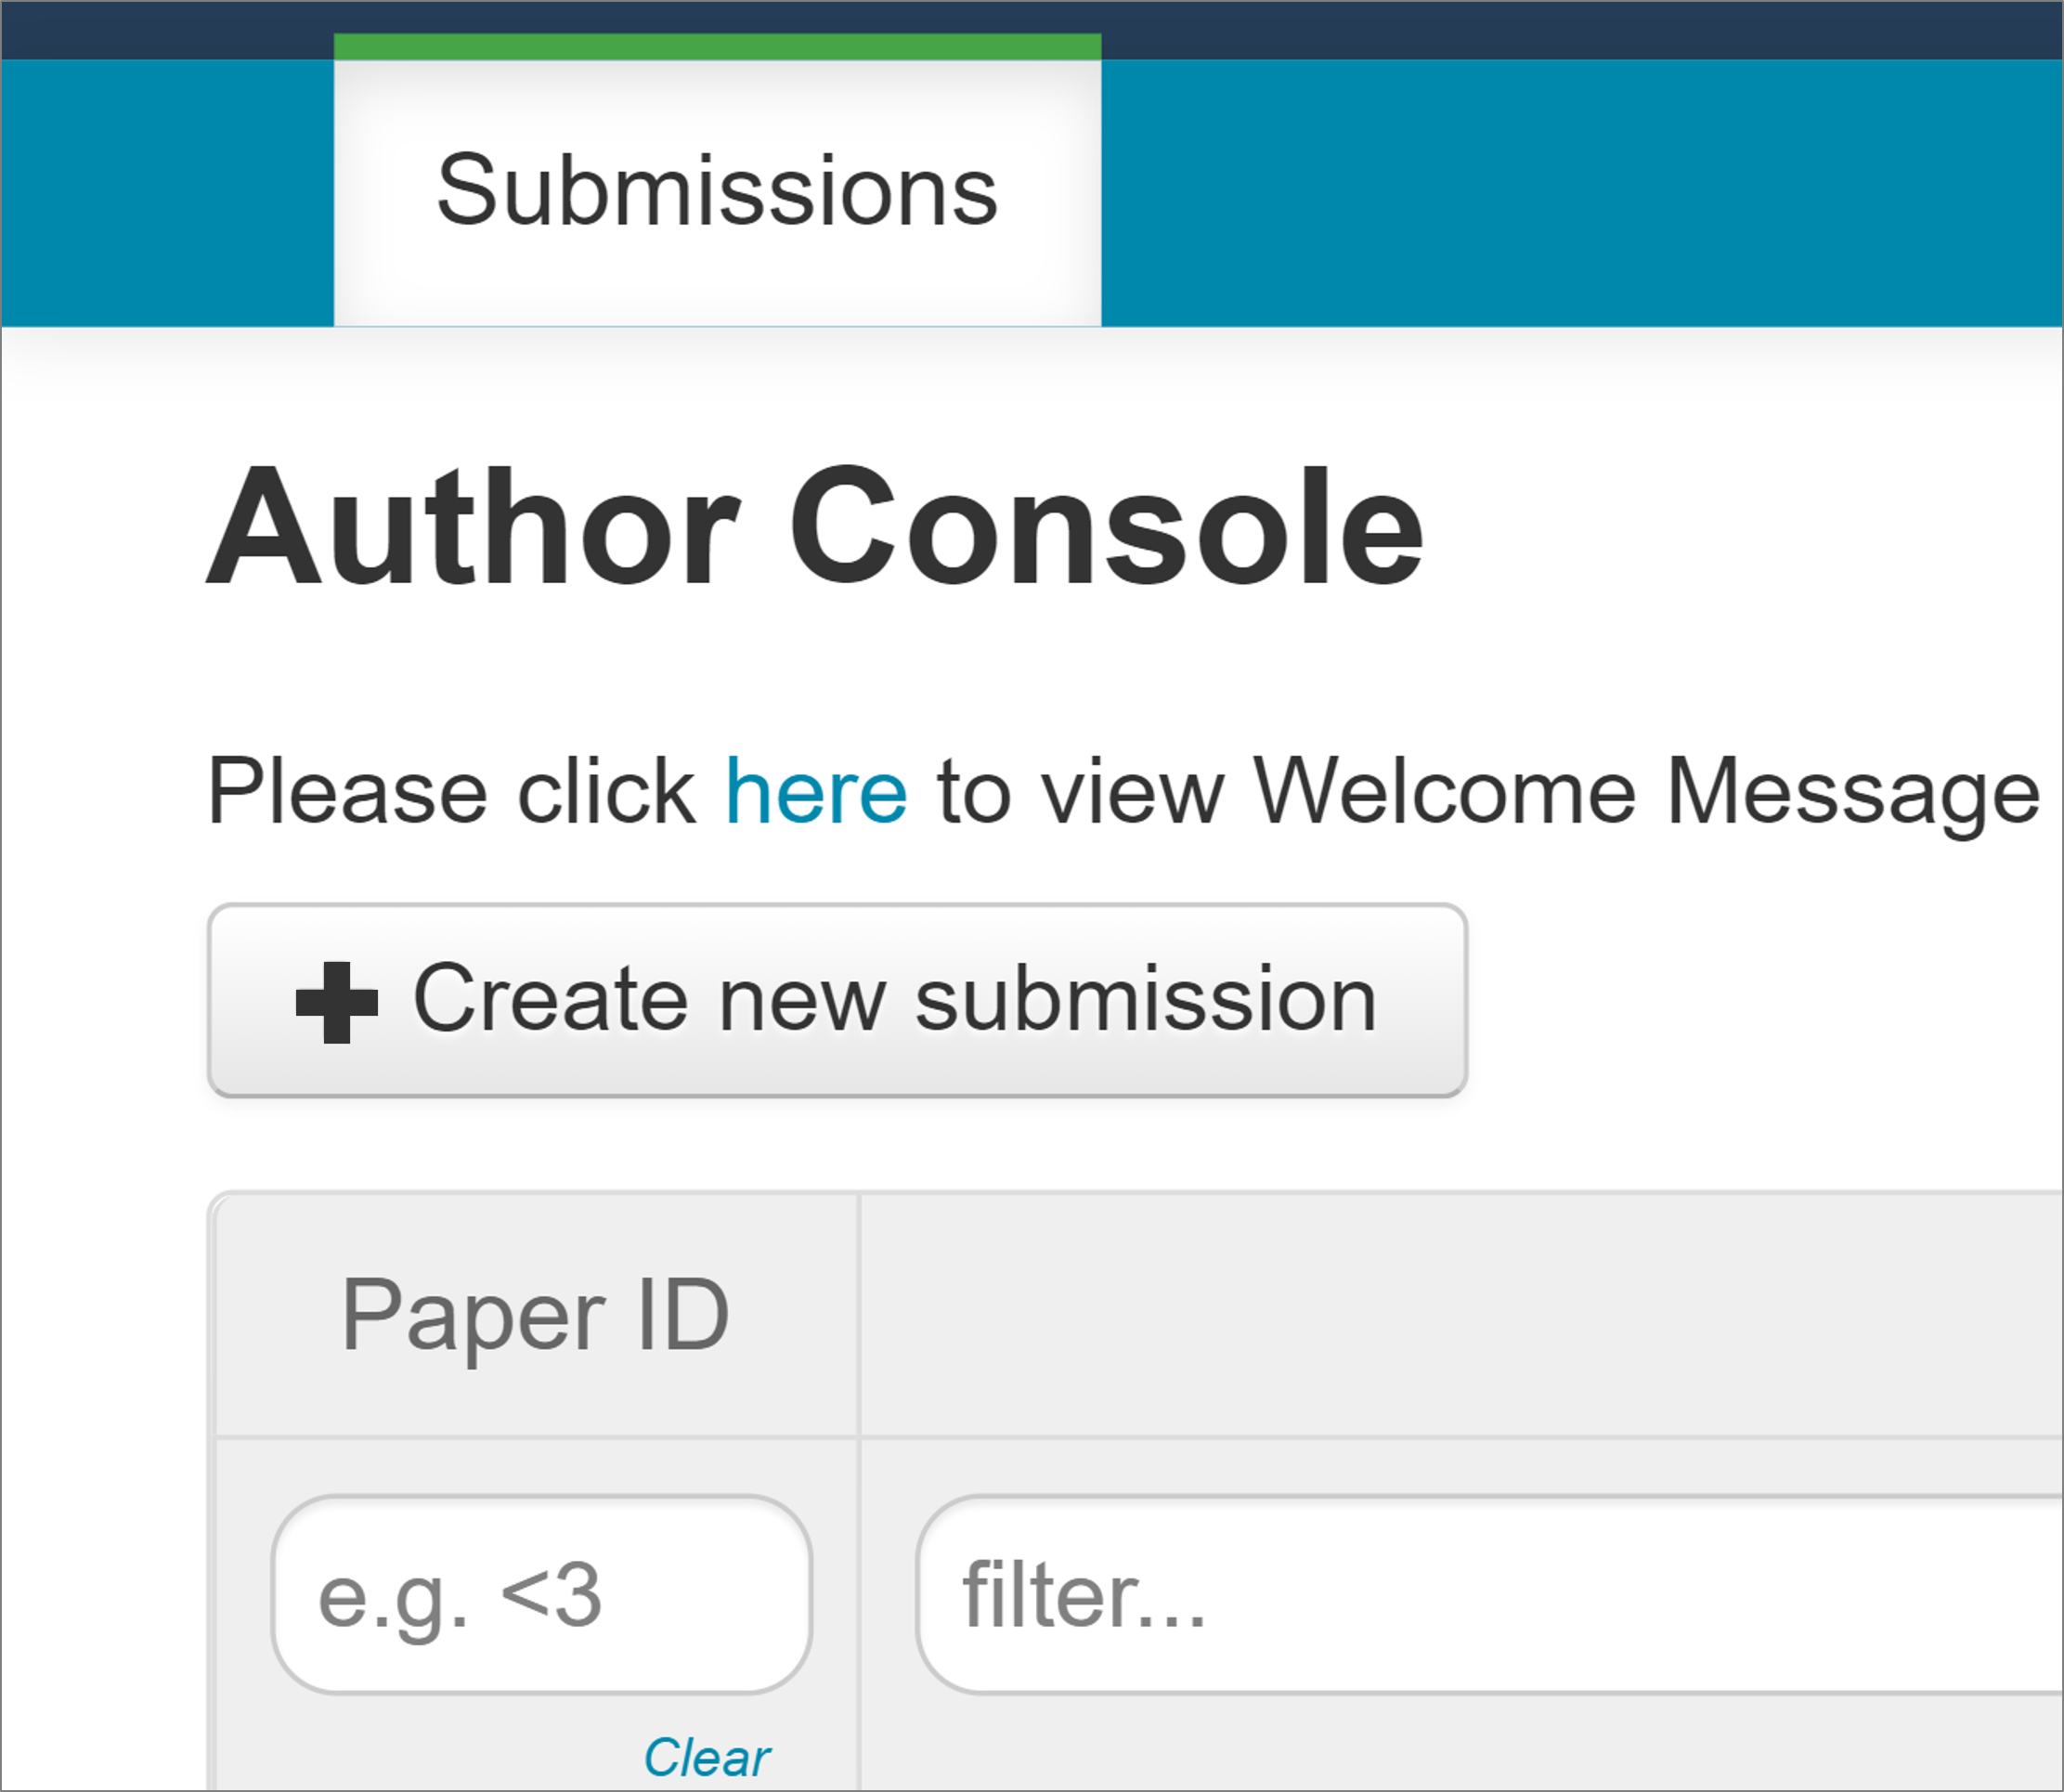
Task: Click the plus icon on Create new submission
Action: [337, 1002]
